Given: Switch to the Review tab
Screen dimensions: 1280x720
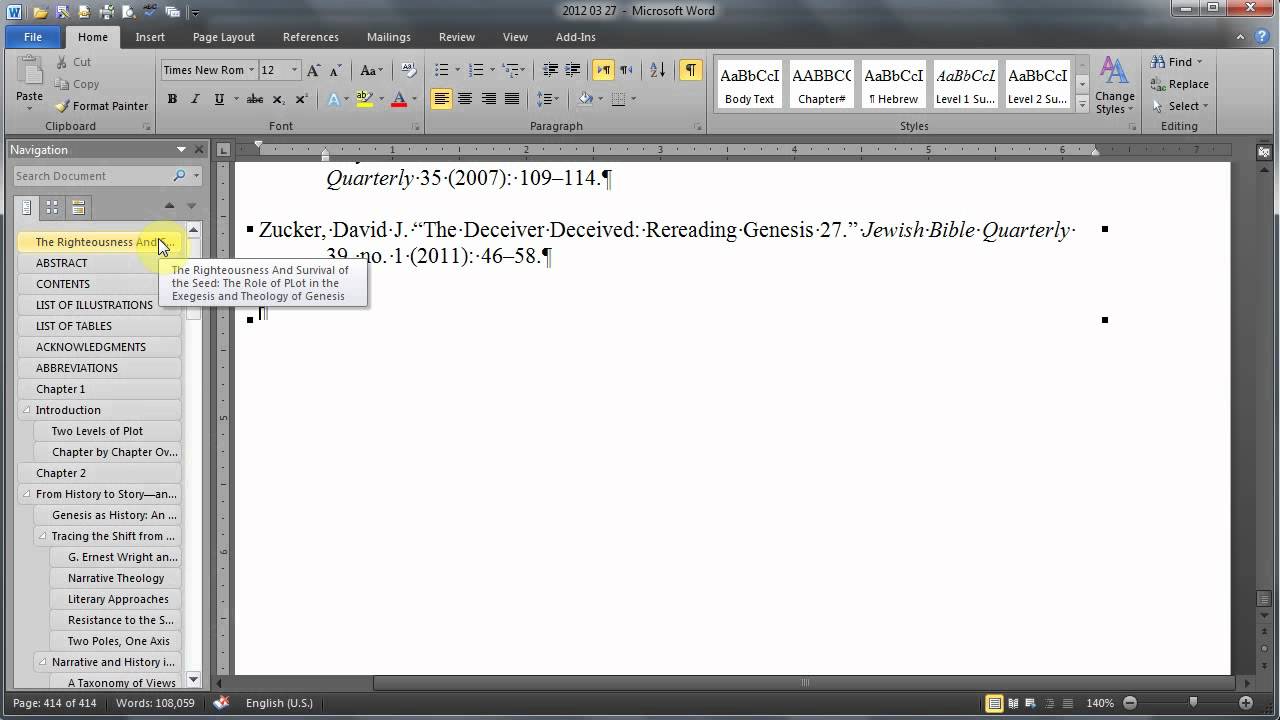Looking at the screenshot, I should pos(457,37).
